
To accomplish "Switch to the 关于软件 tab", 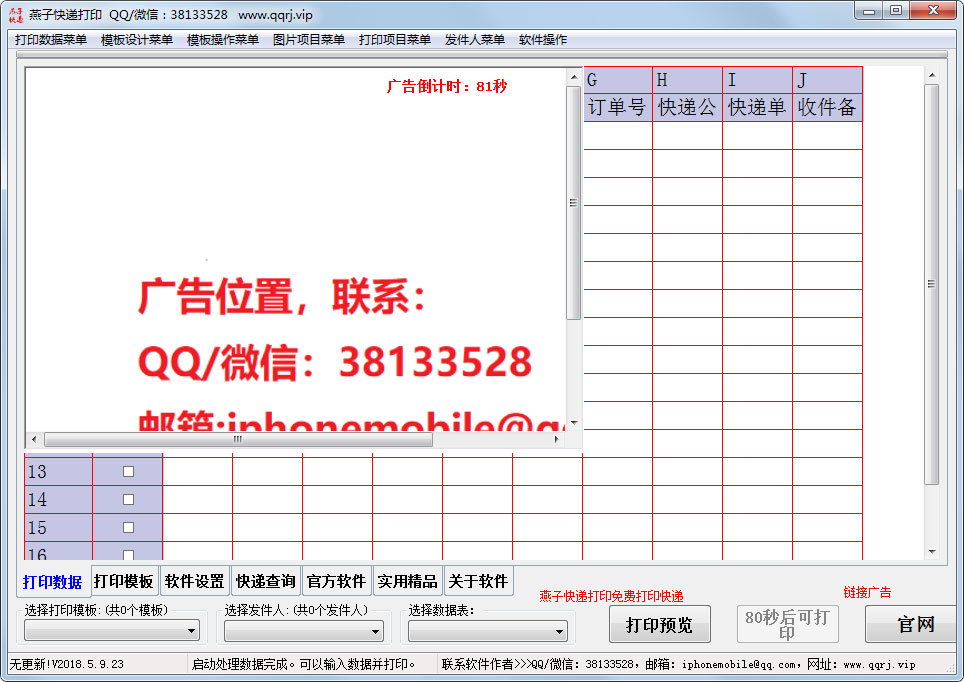I will click(x=475, y=580).
